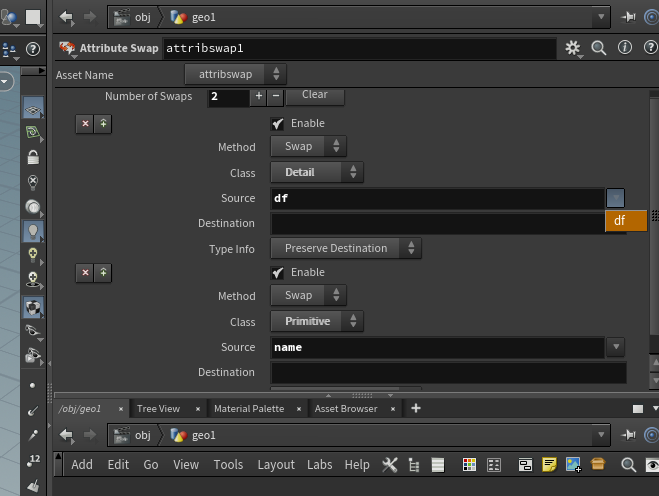Viewport: 659px width, 496px height.
Task: Increase Number of Swaps with plus
Action: (x=258, y=96)
